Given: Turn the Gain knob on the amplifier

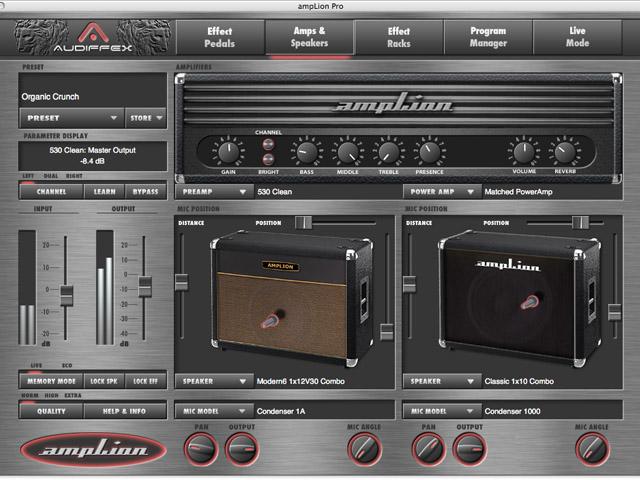Looking at the screenshot, I should 228,152.
